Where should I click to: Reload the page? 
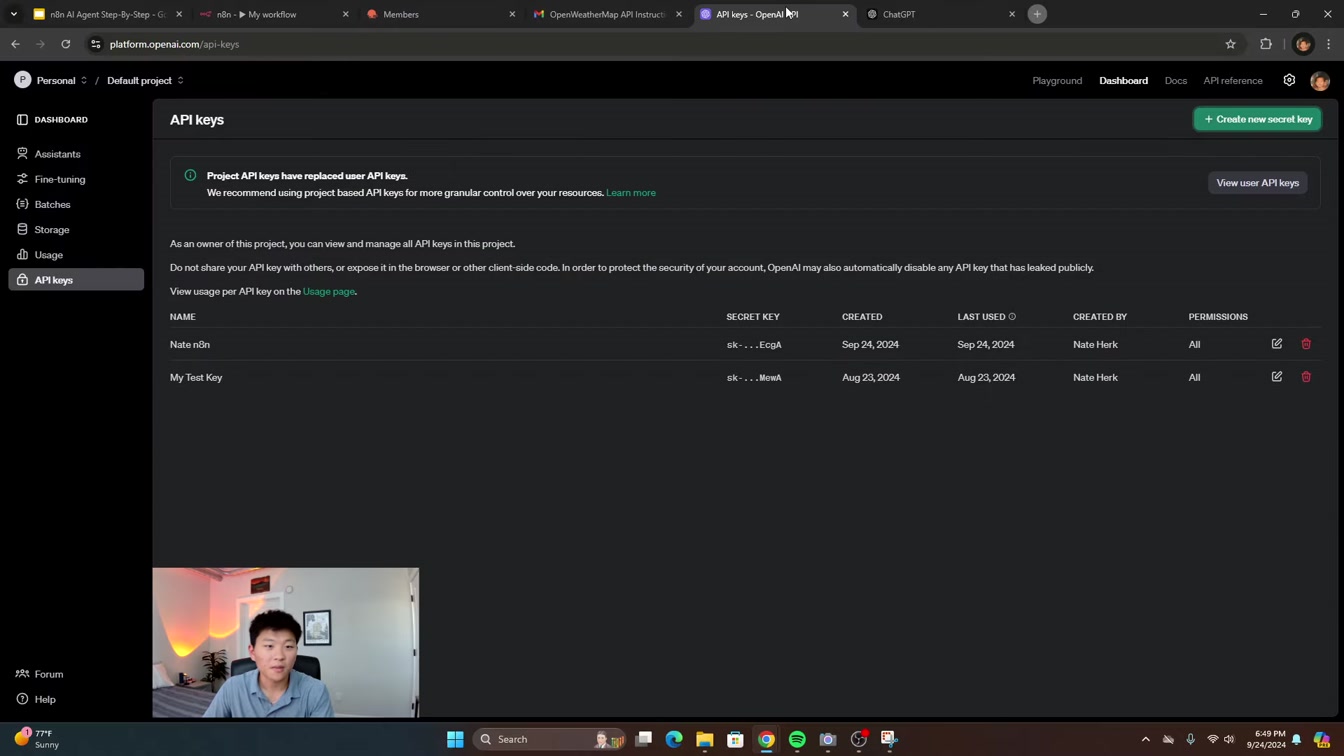coord(66,44)
